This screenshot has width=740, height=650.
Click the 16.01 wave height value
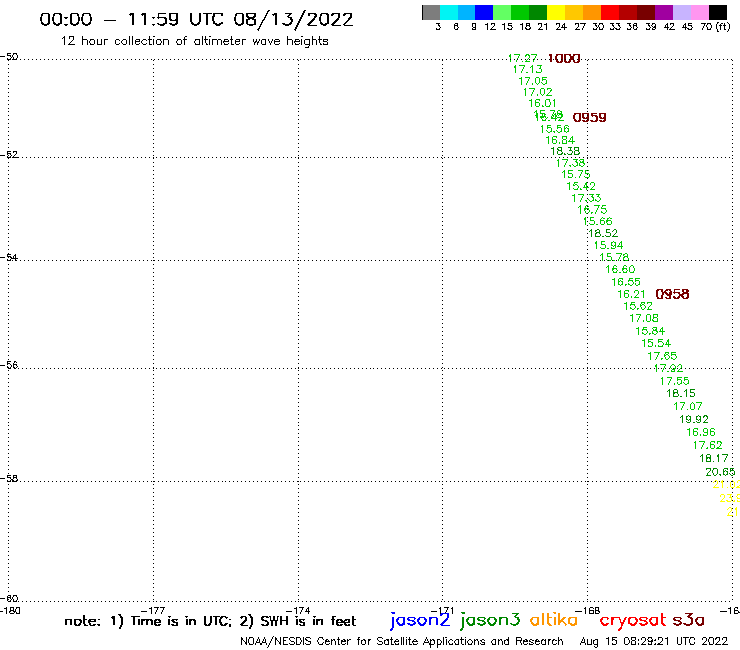coord(542,103)
